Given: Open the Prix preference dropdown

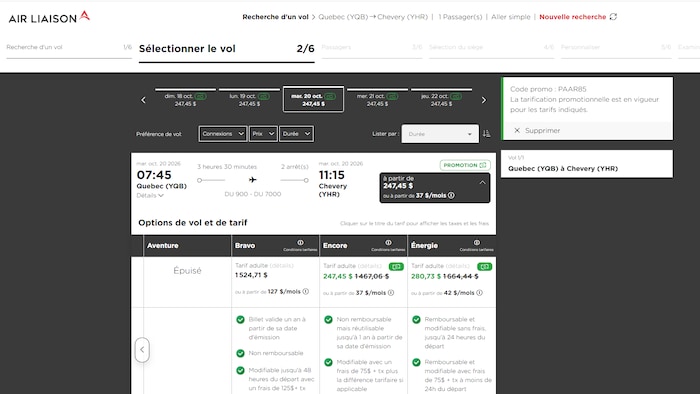Looking at the screenshot, I should click(x=263, y=133).
